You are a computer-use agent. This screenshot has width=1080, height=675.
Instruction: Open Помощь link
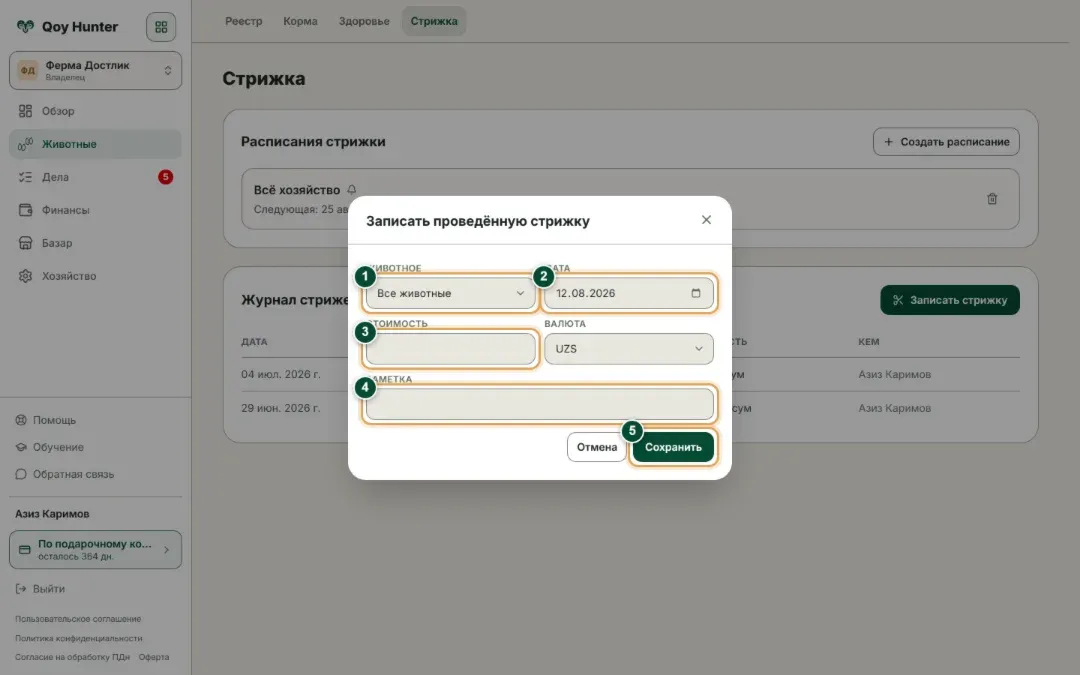tap(54, 420)
